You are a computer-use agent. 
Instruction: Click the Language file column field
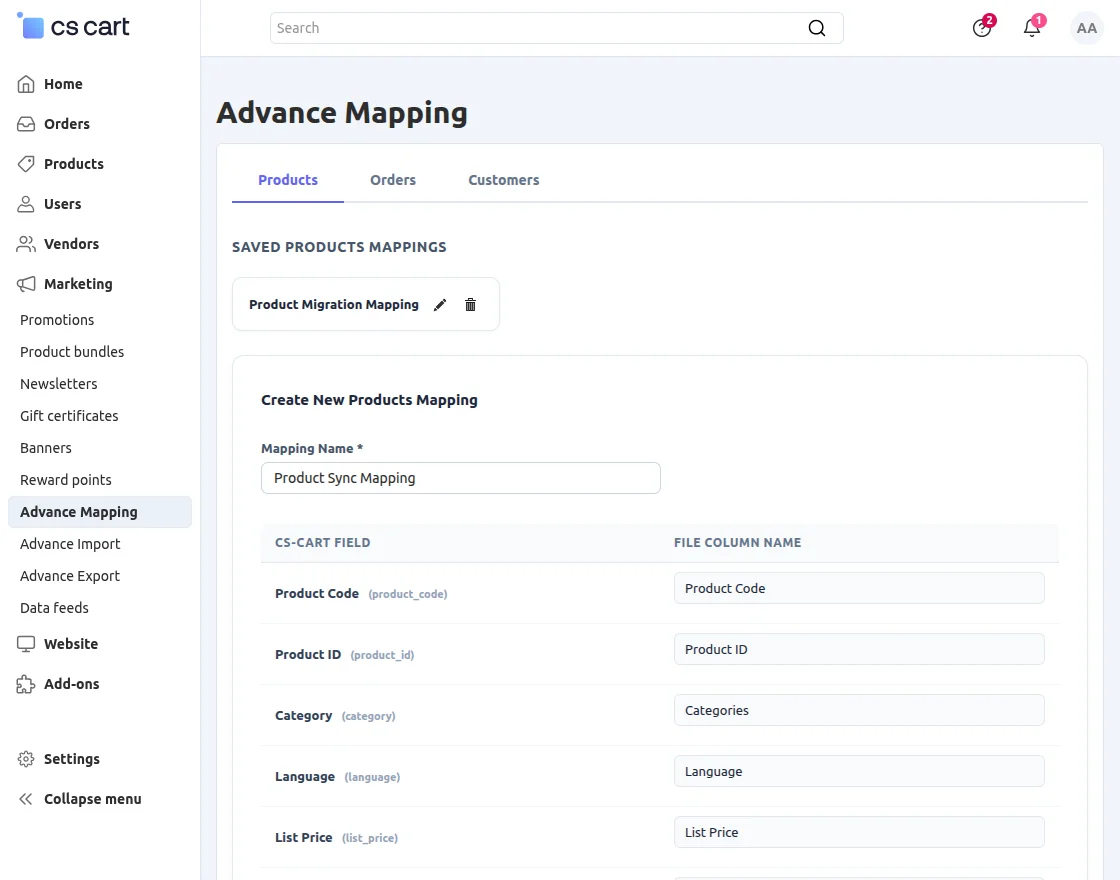(x=859, y=771)
